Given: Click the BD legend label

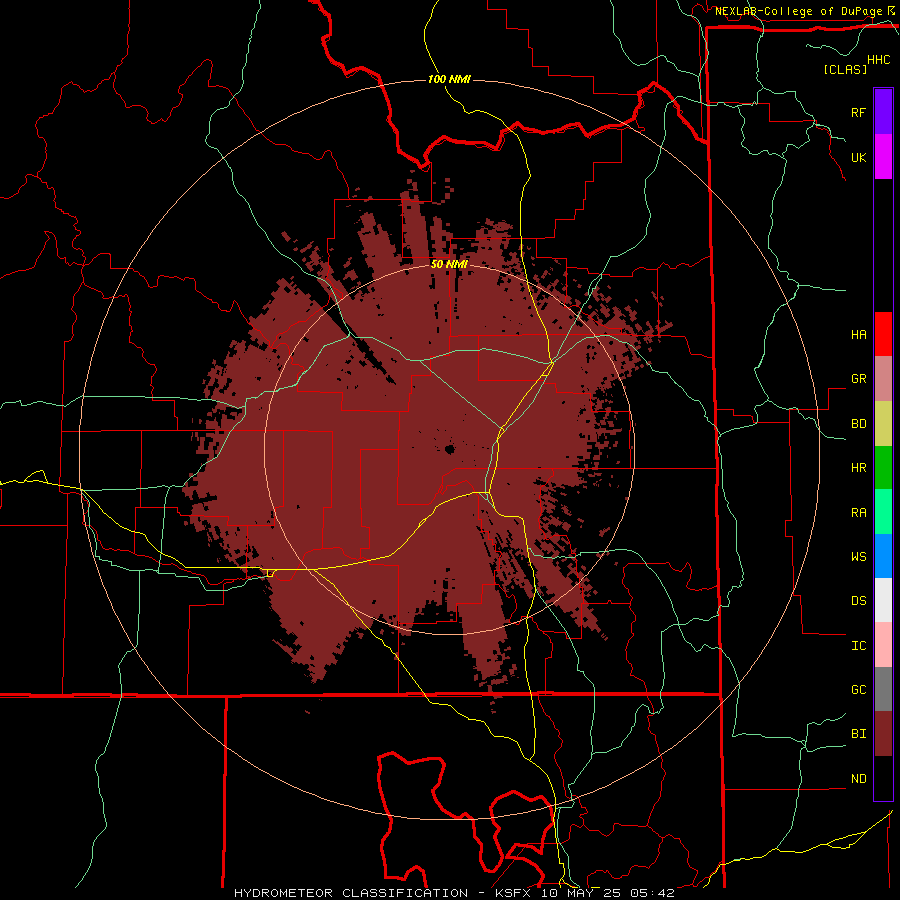Looking at the screenshot, I should tap(858, 424).
